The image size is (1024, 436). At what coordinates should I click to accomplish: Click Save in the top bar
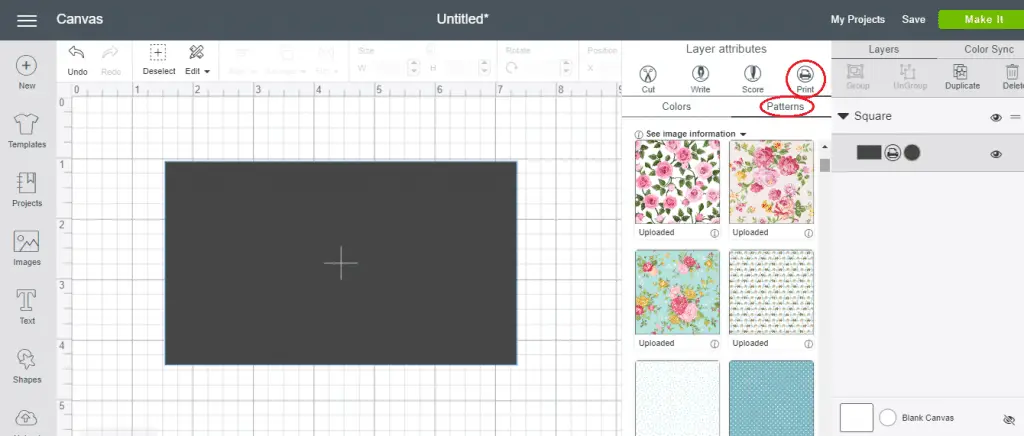(913, 20)
